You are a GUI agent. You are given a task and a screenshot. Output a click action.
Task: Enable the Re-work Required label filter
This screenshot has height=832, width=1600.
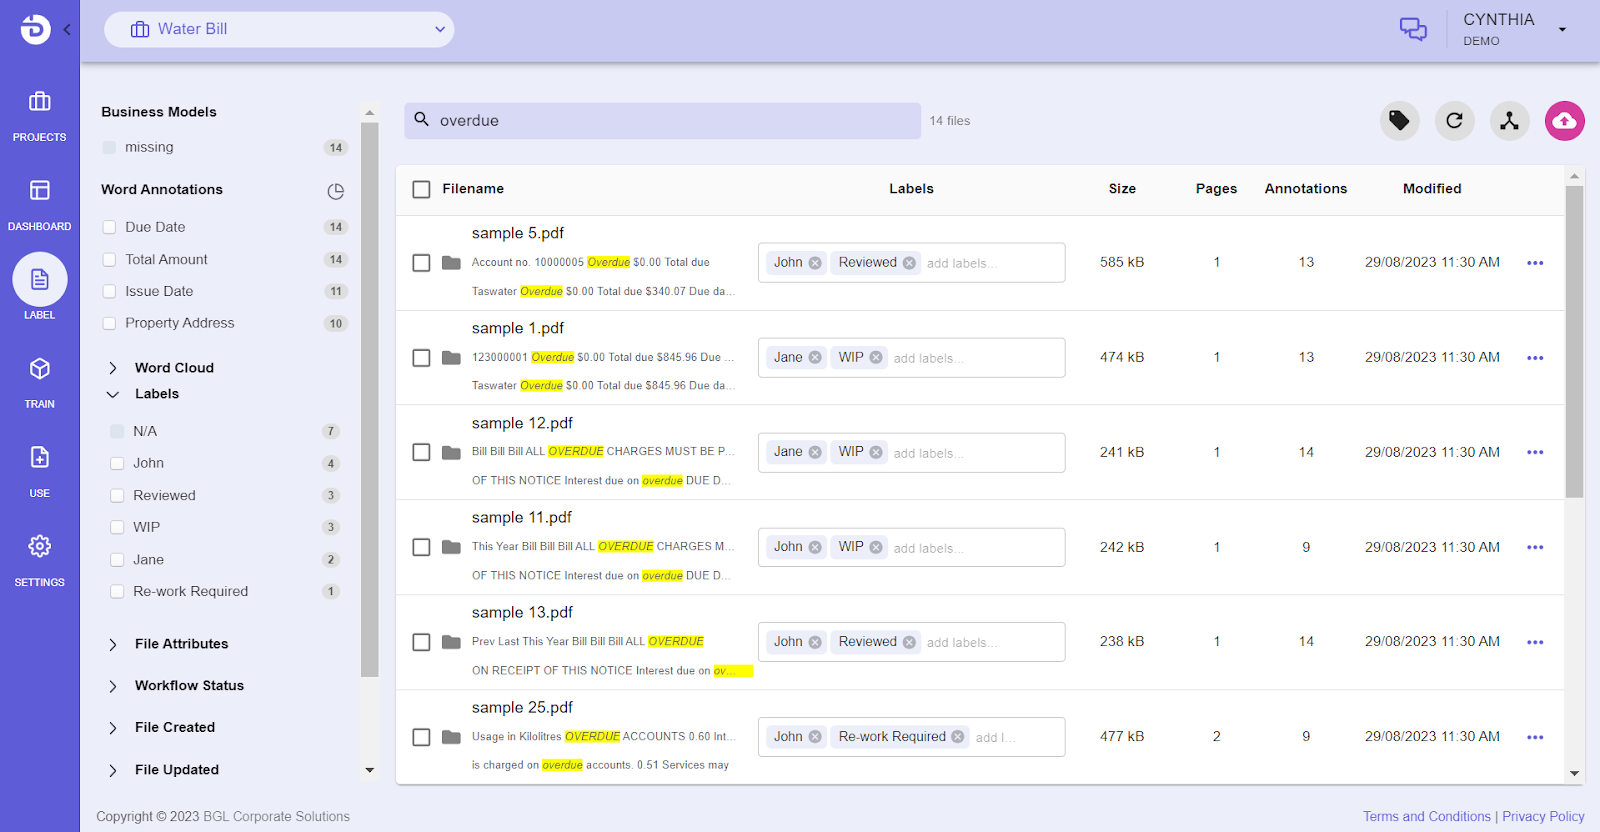point(117,592)
